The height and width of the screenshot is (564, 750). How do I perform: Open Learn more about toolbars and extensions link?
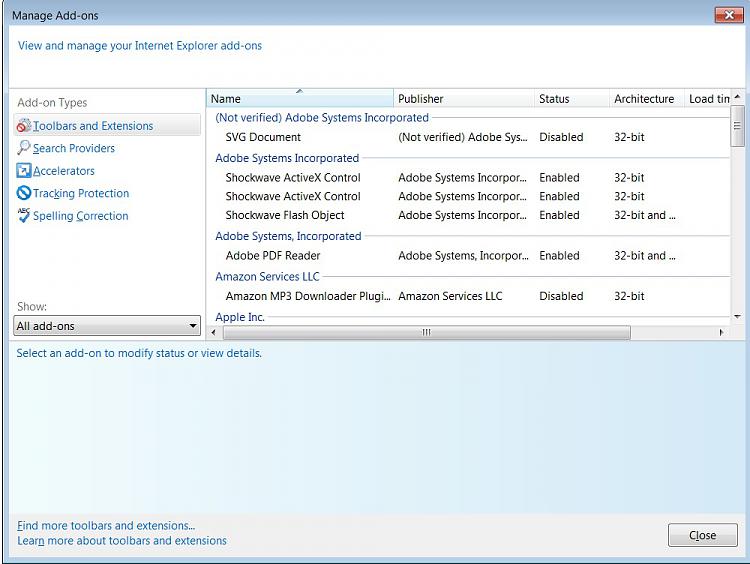122,541
